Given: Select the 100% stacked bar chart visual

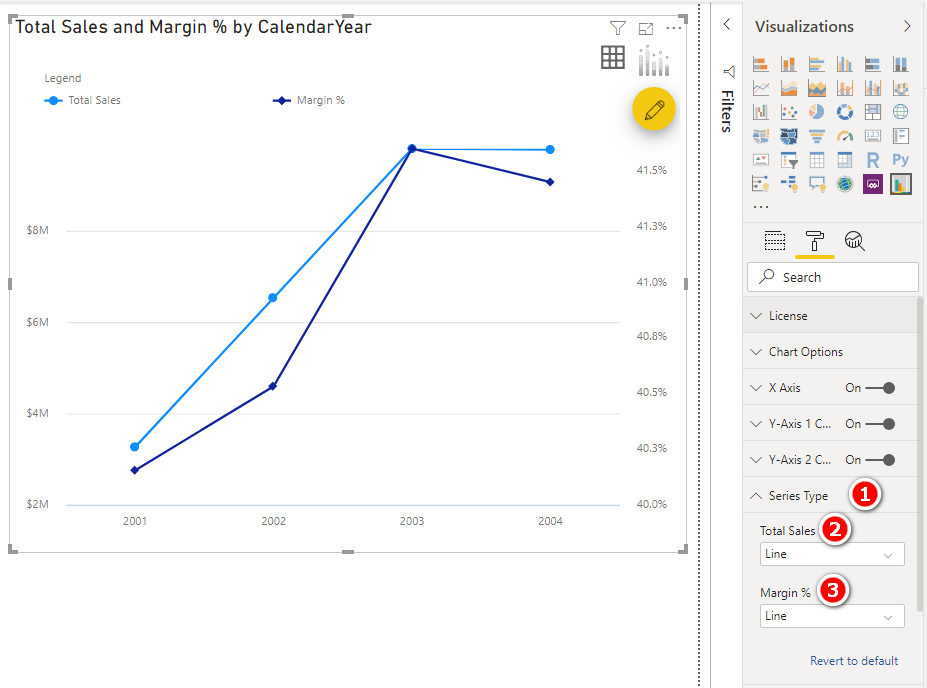Looking at the screenshot, I should point(873,64).
